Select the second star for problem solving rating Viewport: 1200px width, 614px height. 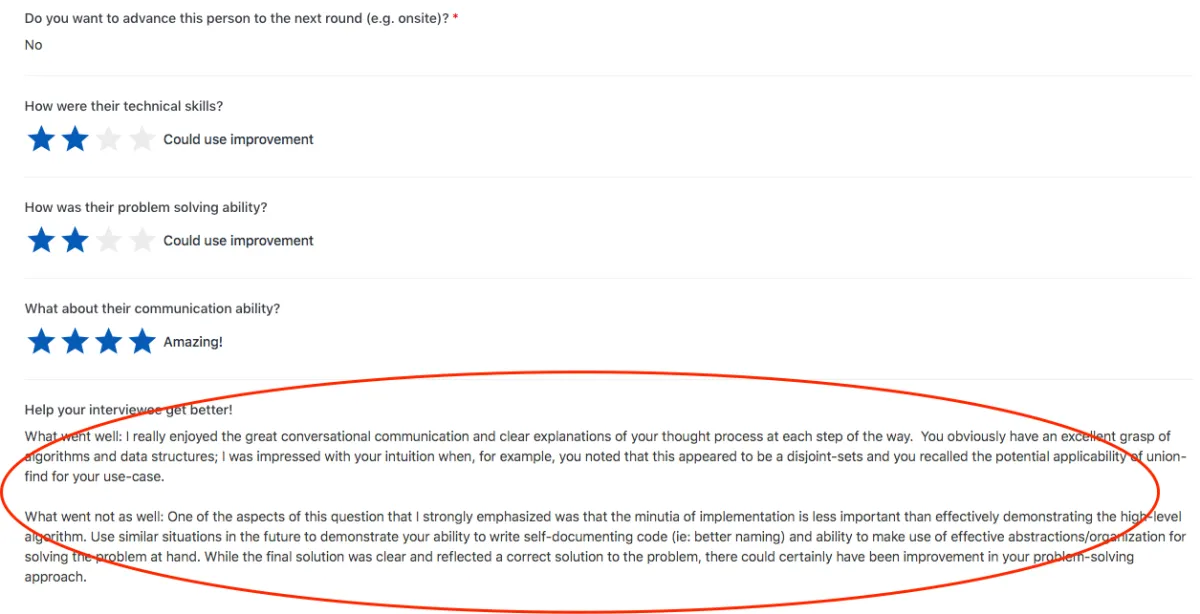pyautogui.click(x=75, y=240)
